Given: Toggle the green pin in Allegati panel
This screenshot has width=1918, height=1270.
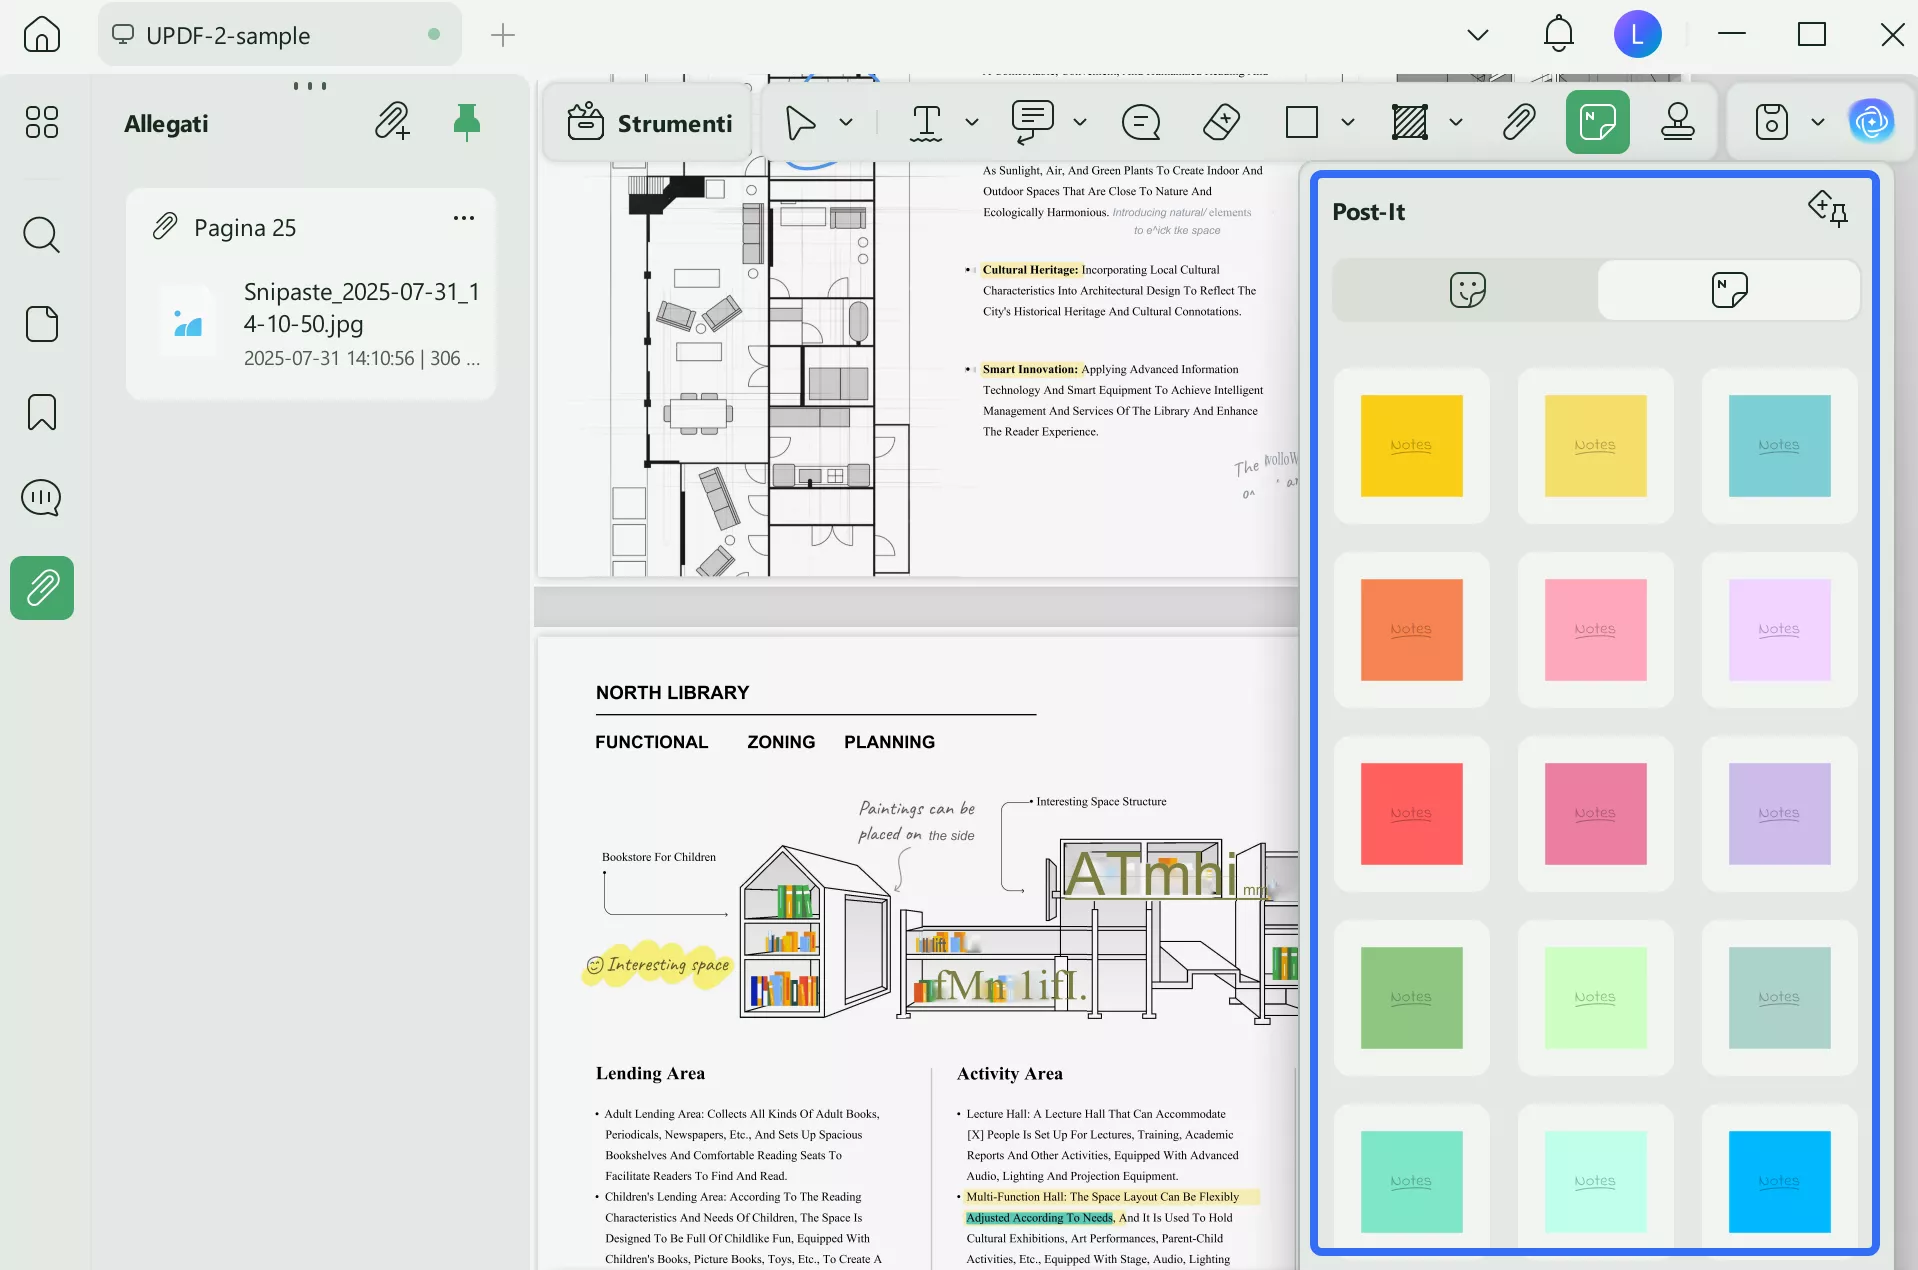Looking at the screenshot, I should click(x=466, y=122).
